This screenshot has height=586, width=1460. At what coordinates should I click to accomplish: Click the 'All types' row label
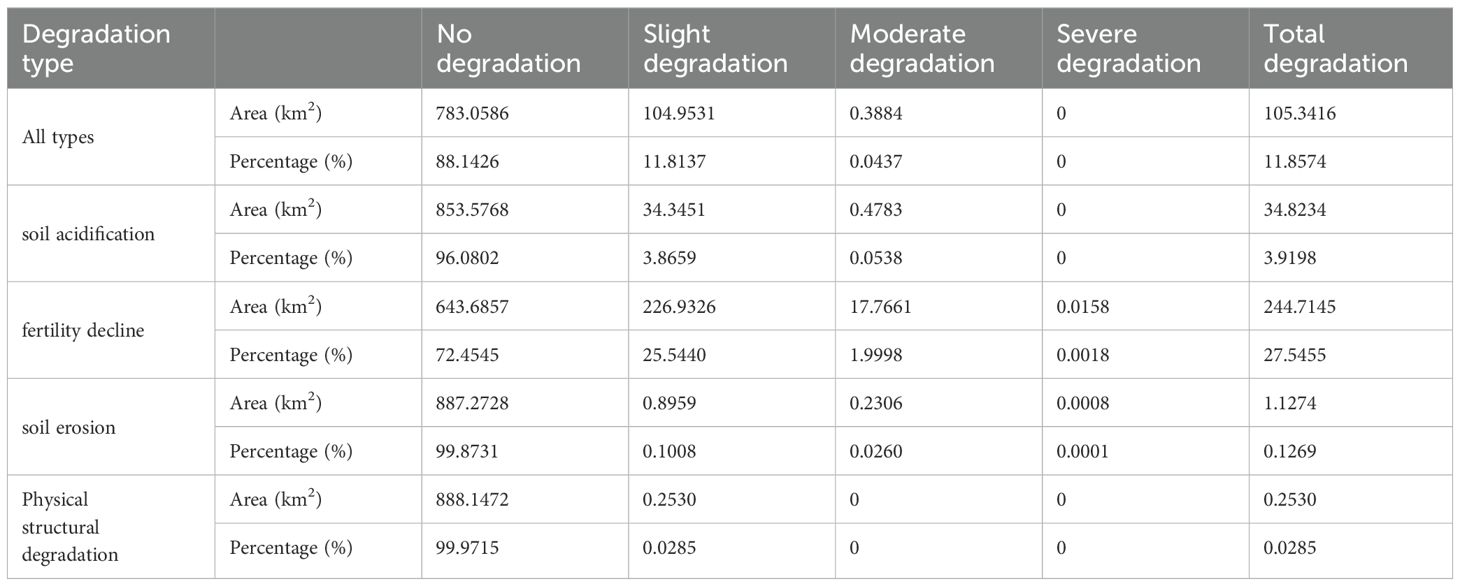[57, 137]
